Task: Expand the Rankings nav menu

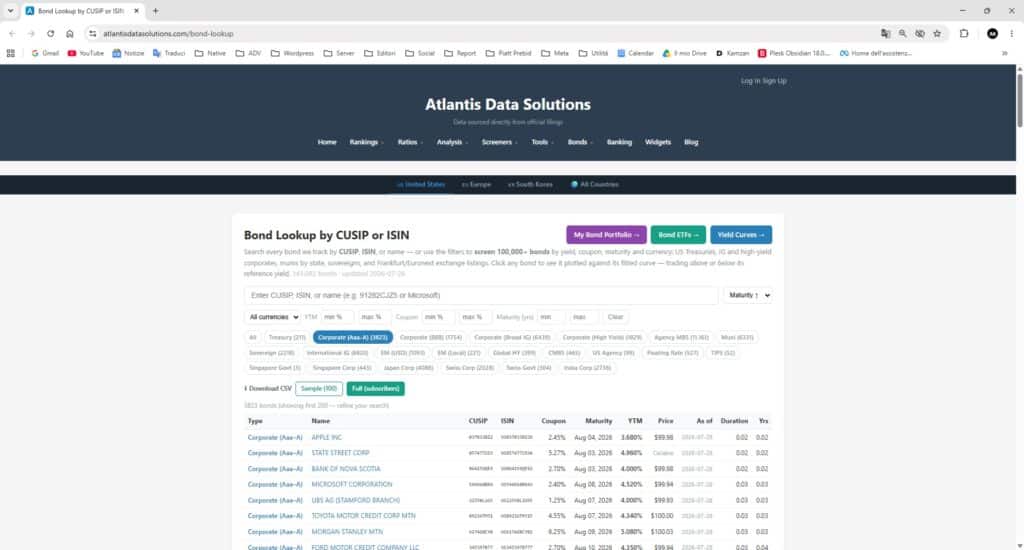Action: pyautogui.click(x=366, y=142)
